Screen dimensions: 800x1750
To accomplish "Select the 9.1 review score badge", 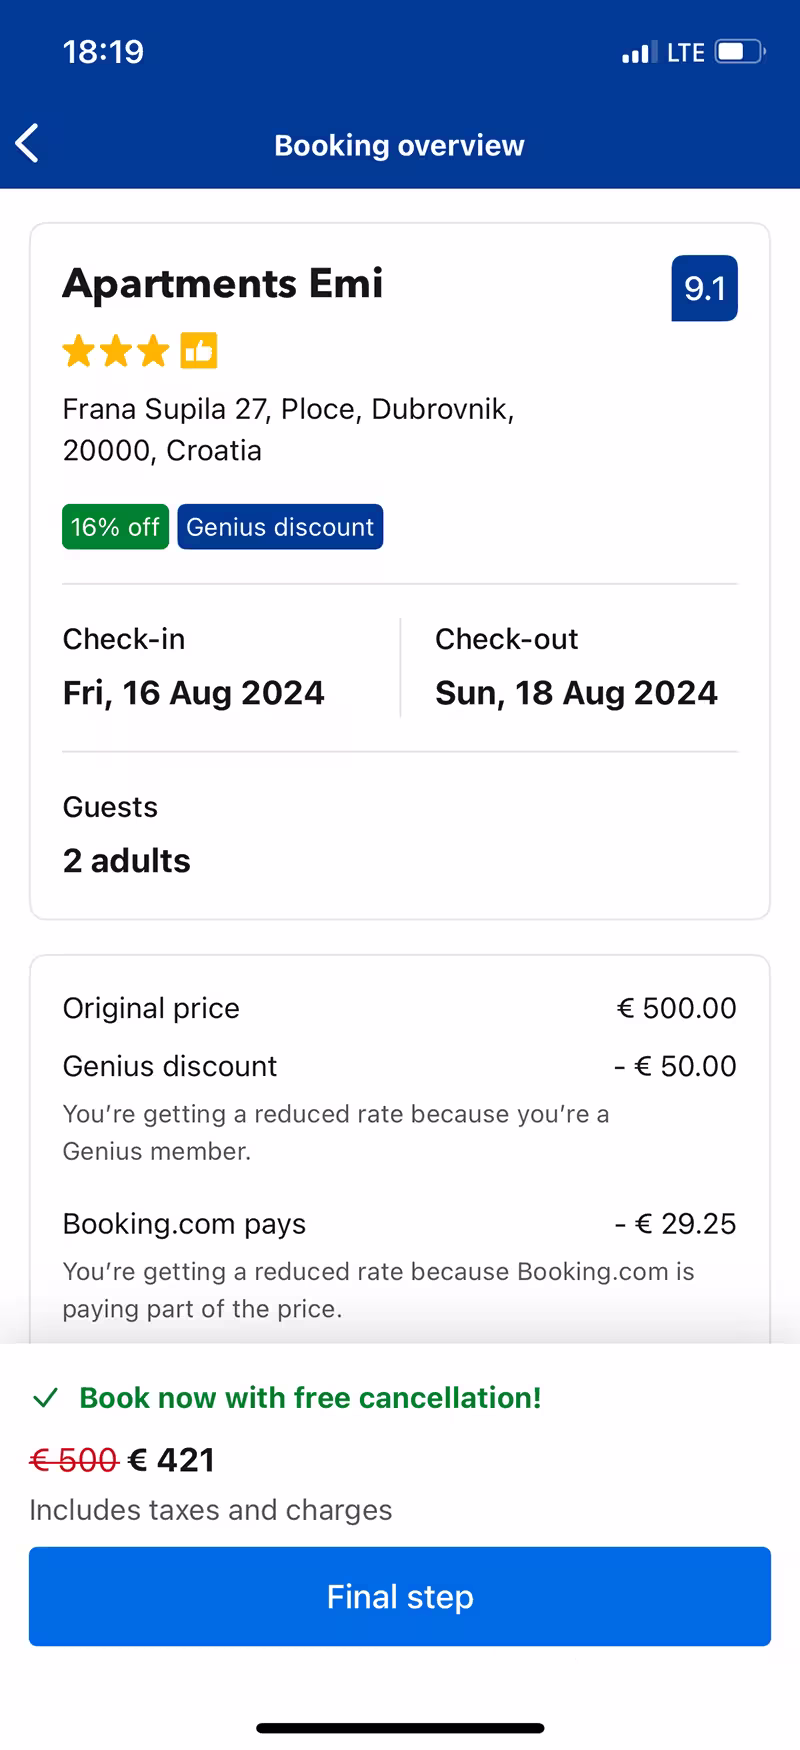I will [704, 288].
